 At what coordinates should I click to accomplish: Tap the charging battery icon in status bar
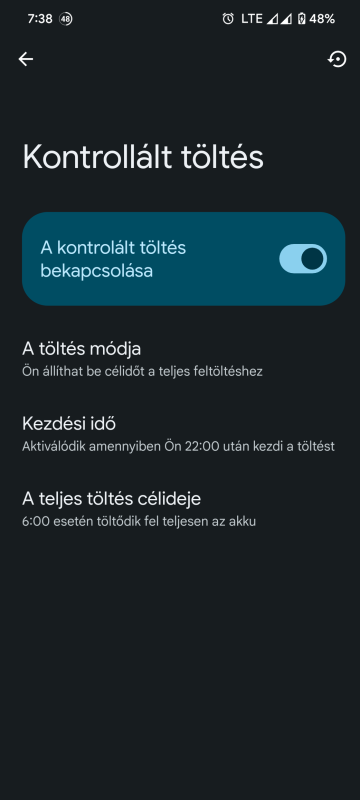point(301,19)
